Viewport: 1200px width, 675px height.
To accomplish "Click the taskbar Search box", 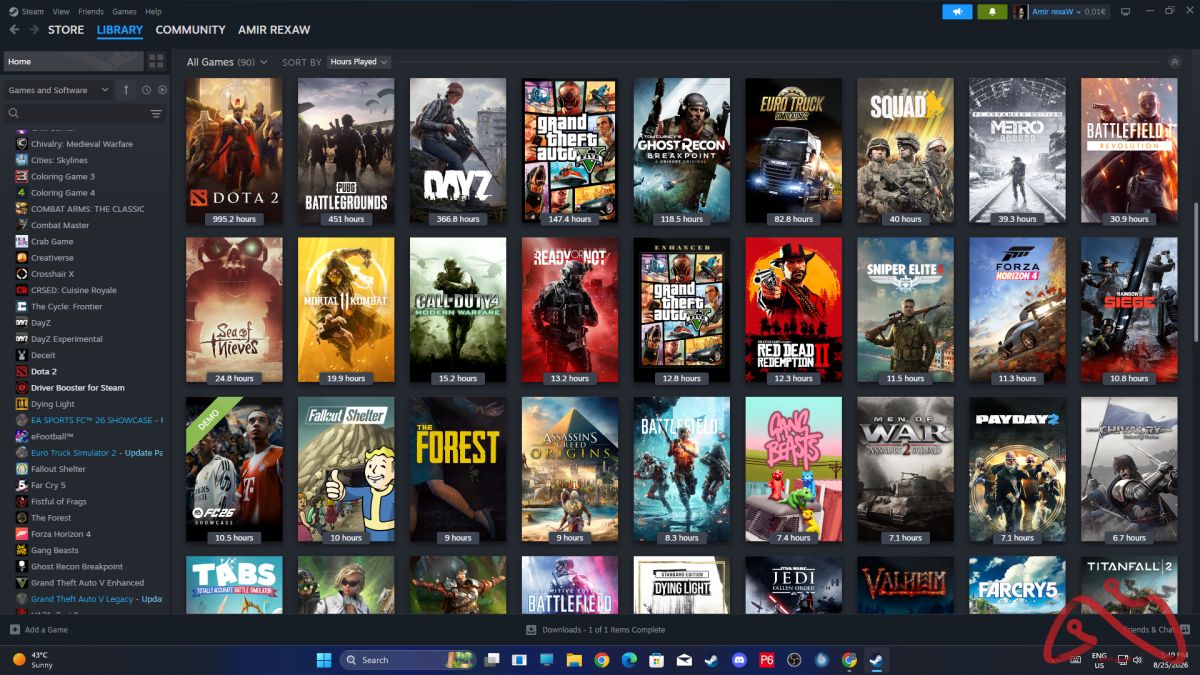I will point(407,660).
